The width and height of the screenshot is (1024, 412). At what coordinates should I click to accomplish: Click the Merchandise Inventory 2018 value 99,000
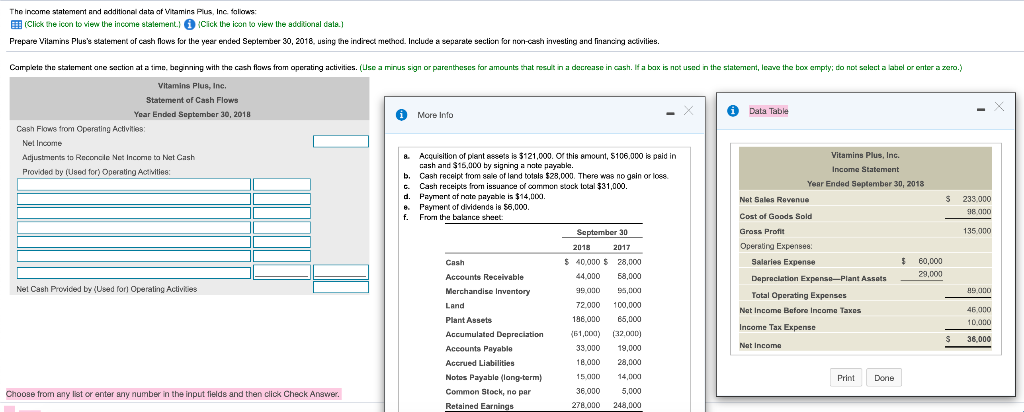tap(587, 291)
